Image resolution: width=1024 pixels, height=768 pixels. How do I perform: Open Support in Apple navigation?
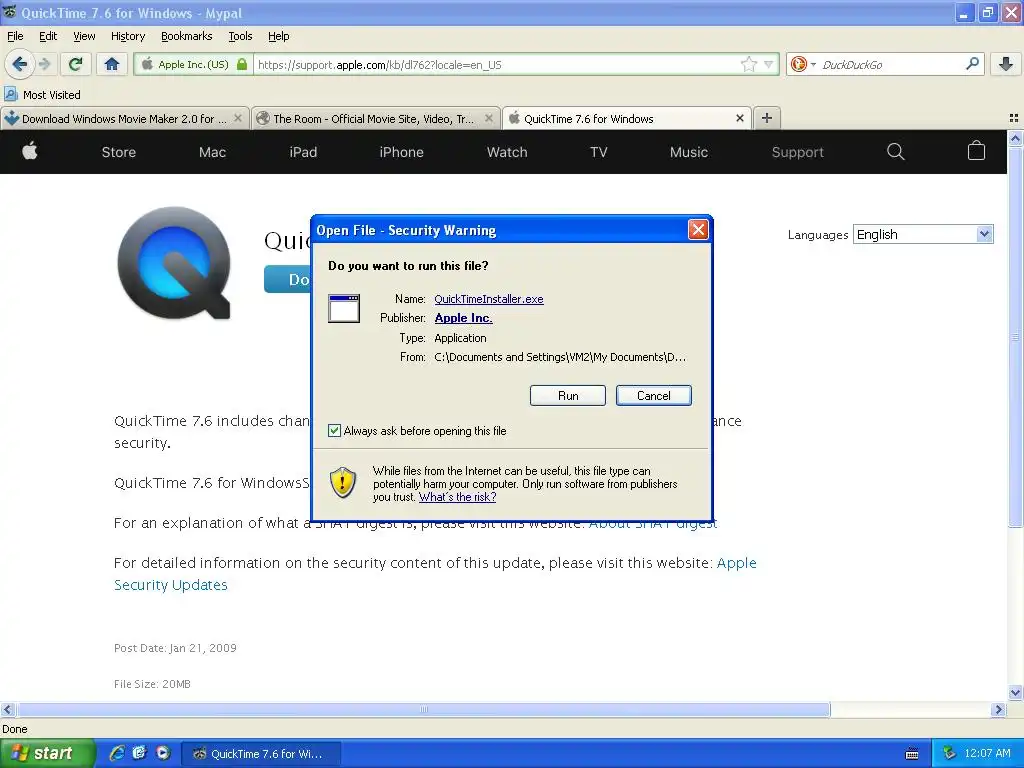click(797, 152)
